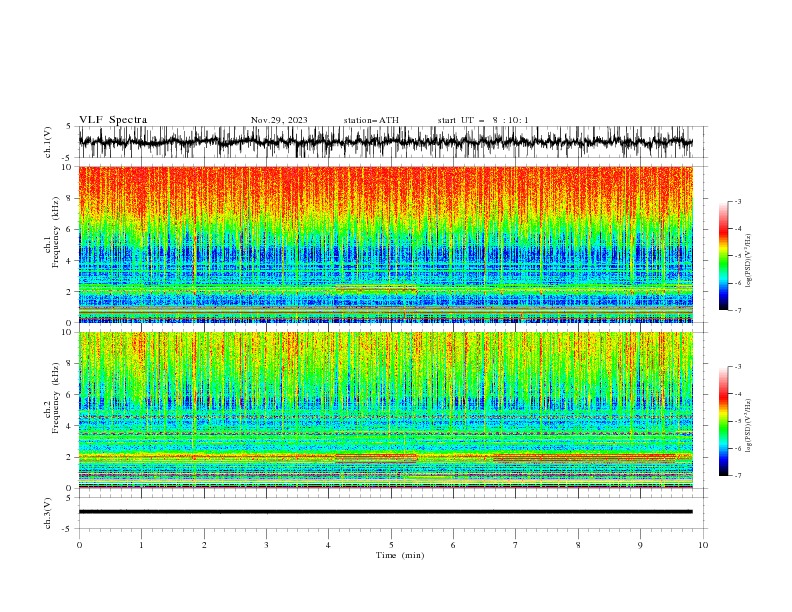
Task: Click time axis tick label "5"
Action: click(391, 545)
